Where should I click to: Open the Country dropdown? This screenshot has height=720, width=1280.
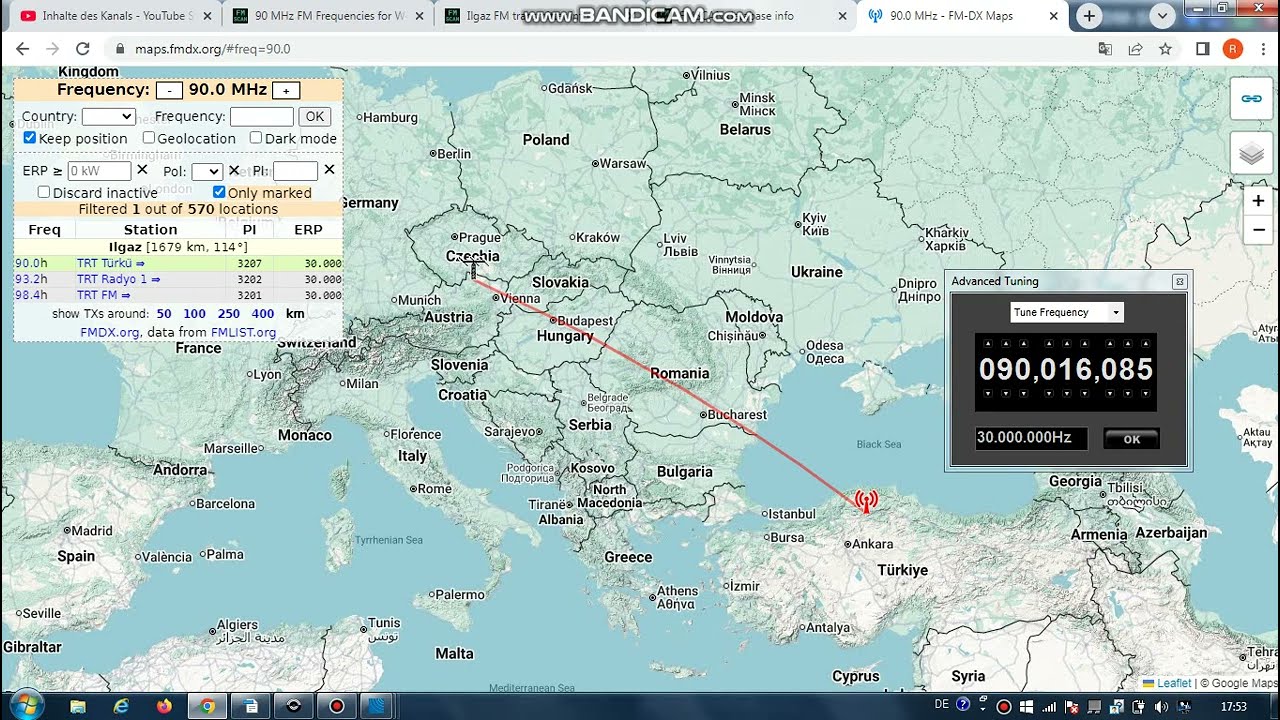pyautogui.click(x=108, y=117)
